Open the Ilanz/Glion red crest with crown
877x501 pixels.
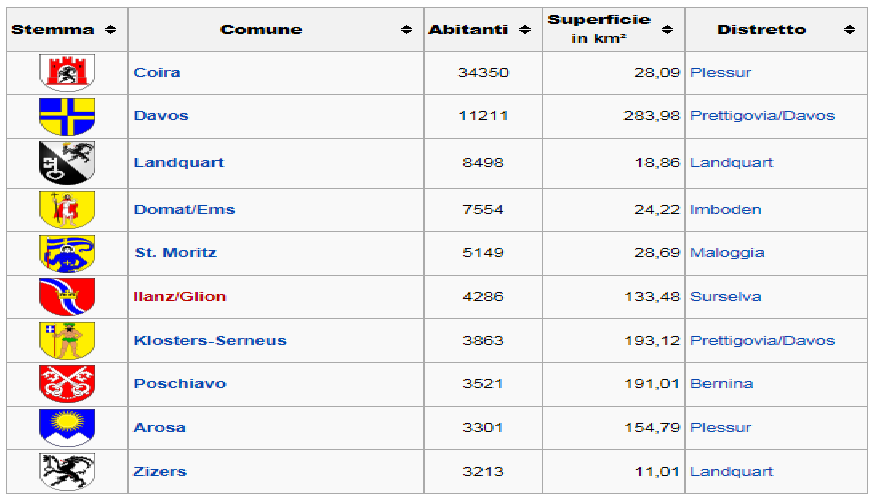pyautogui.click(x=67, y=297)
